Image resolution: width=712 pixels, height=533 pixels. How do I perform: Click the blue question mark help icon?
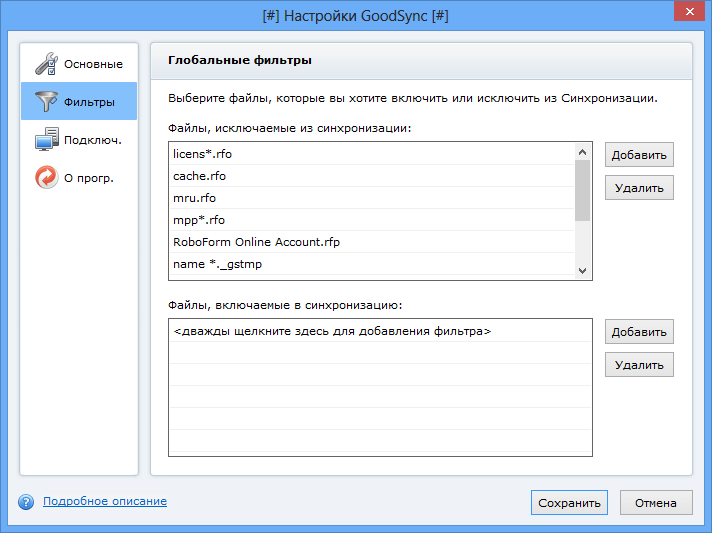click(x=26, y=502)
